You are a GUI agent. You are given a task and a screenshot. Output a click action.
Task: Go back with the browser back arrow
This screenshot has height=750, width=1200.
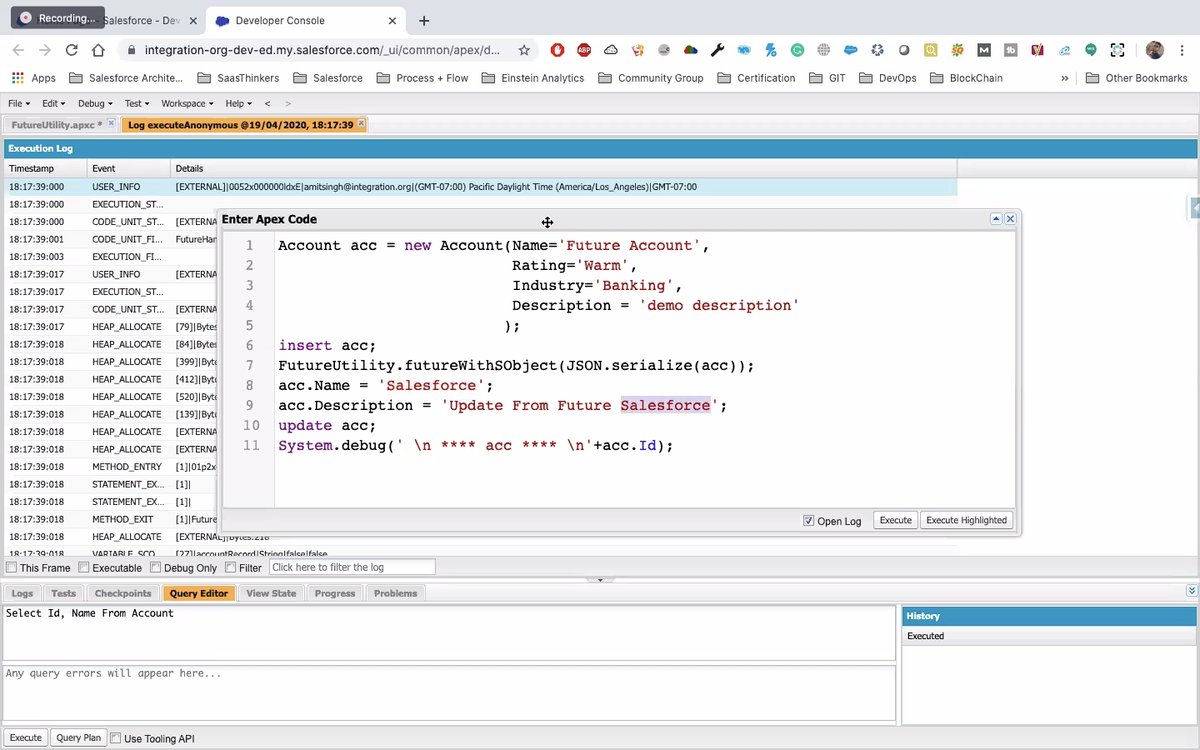coord(18,50)
